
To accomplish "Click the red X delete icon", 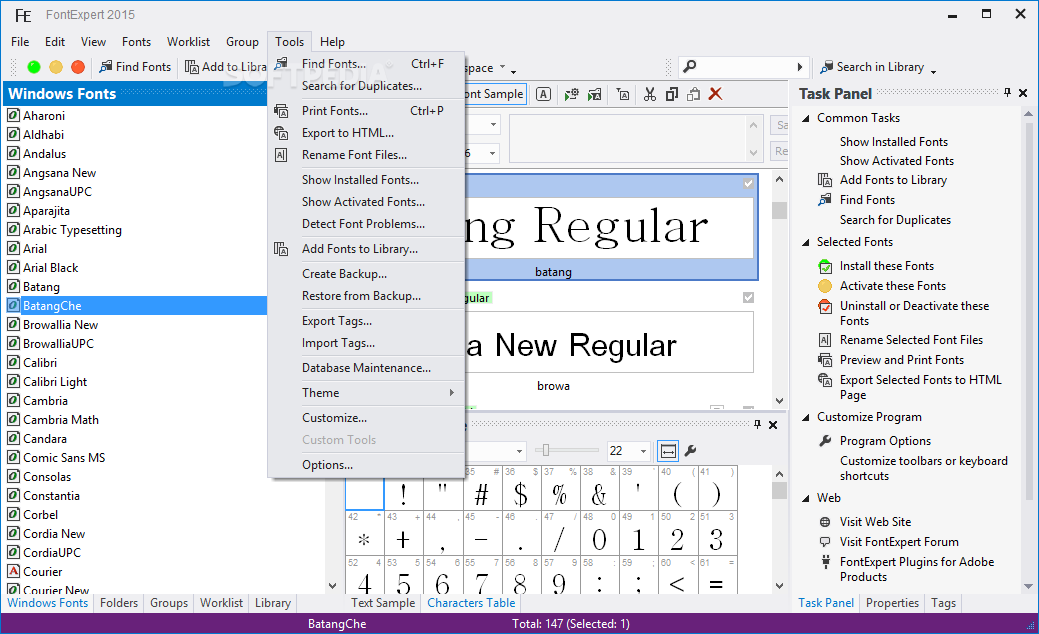I will 715,94.
